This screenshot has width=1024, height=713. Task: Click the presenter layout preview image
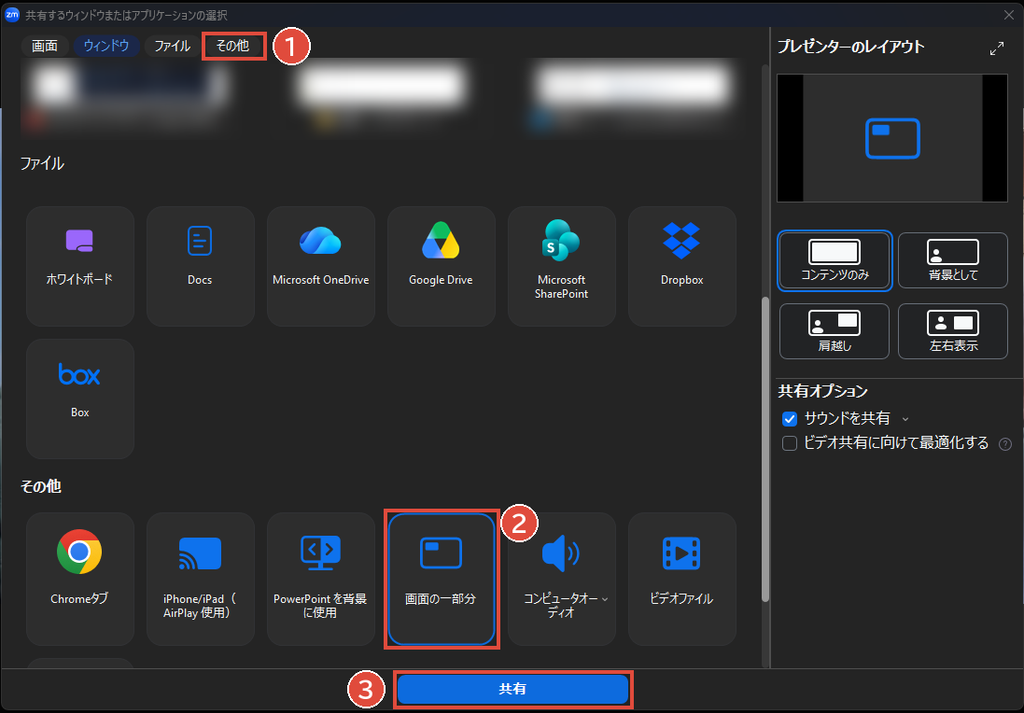(x=892, y=138)
